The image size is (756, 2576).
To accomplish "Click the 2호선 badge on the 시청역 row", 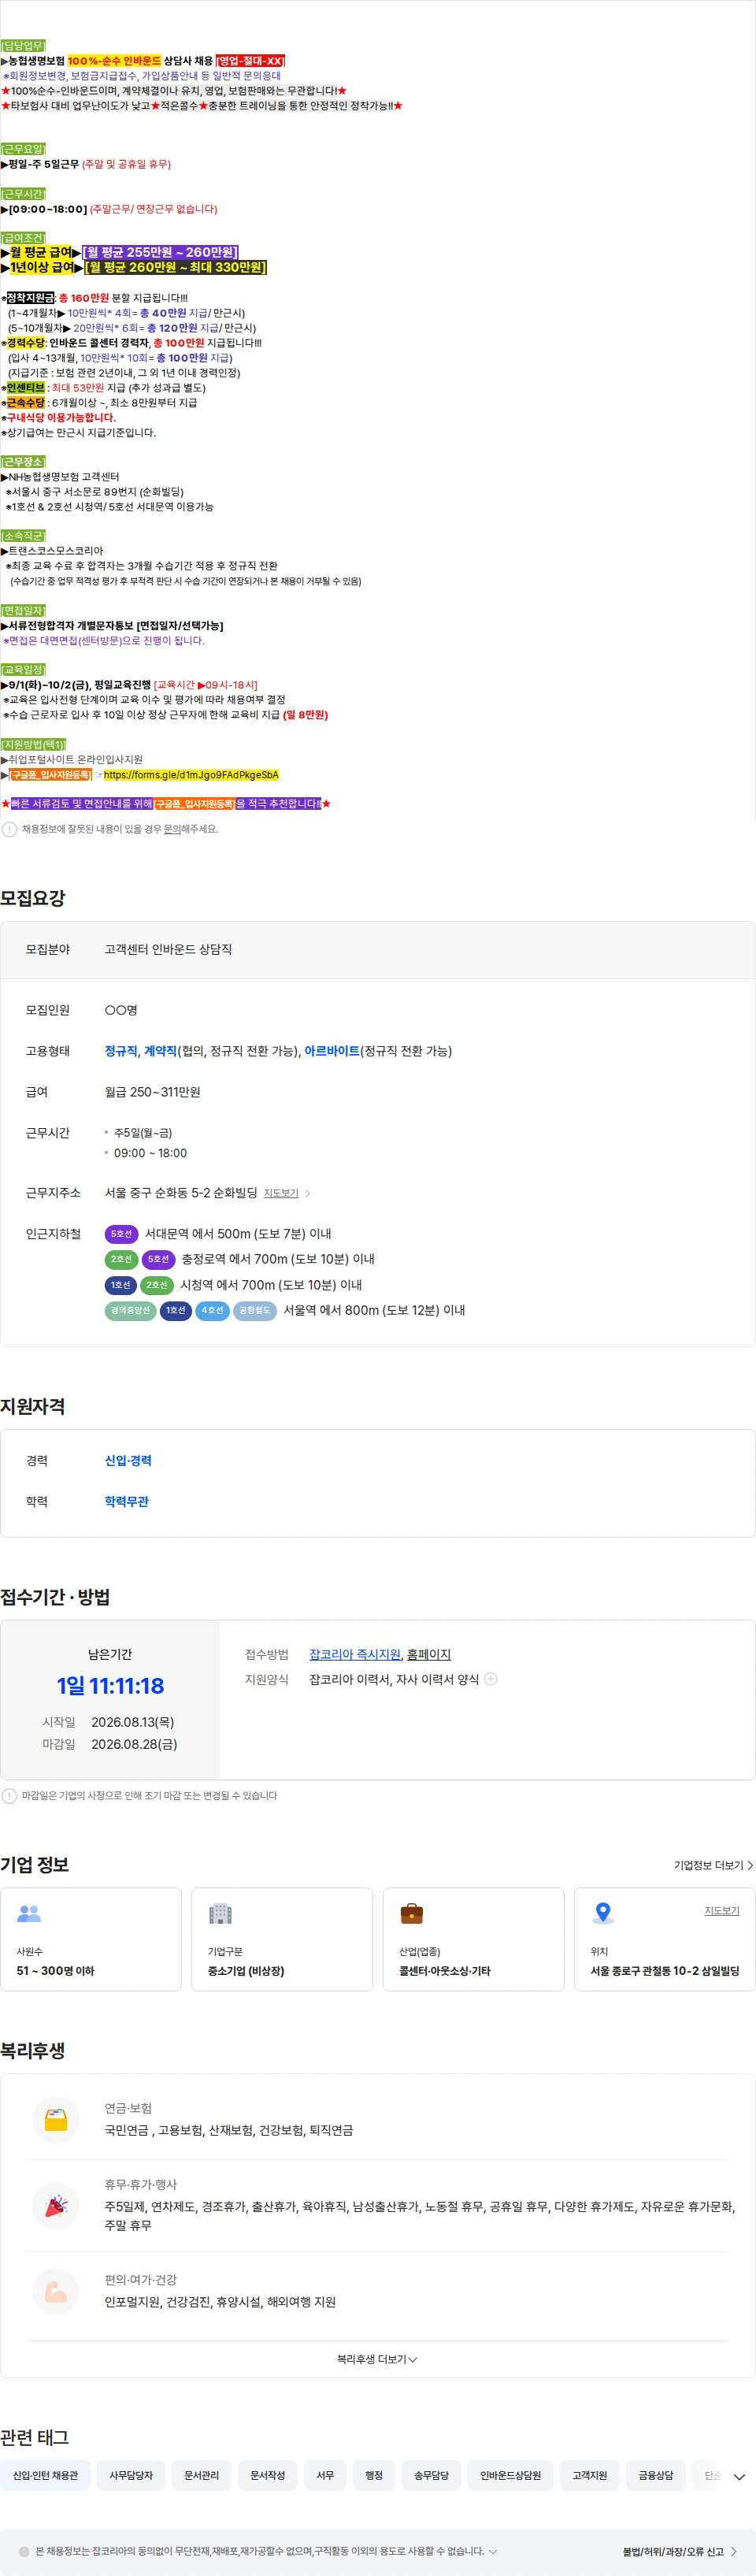I will point(157,1285).
